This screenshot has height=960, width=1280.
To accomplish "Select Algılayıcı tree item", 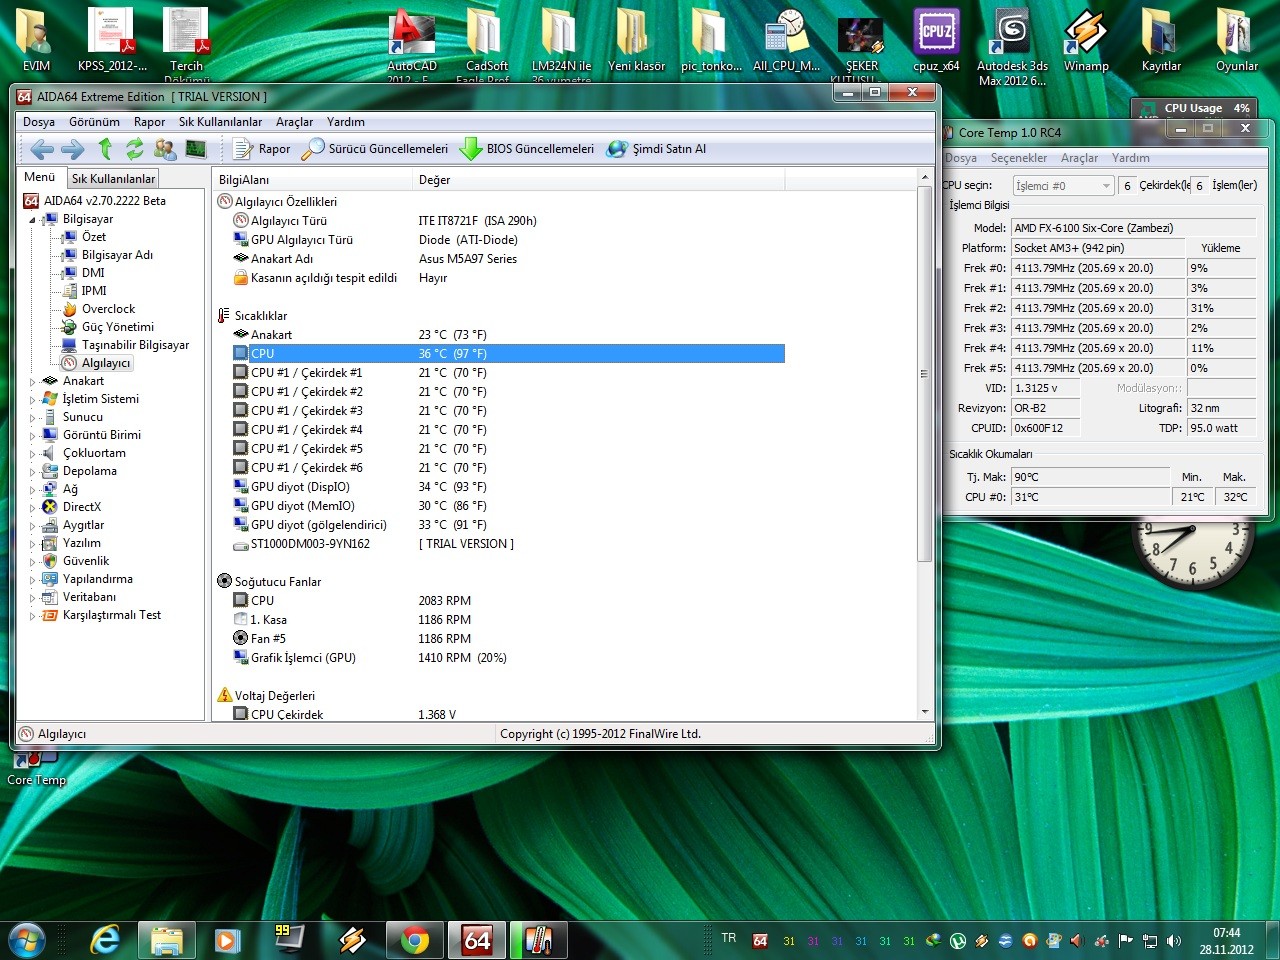I will point(106,363).
